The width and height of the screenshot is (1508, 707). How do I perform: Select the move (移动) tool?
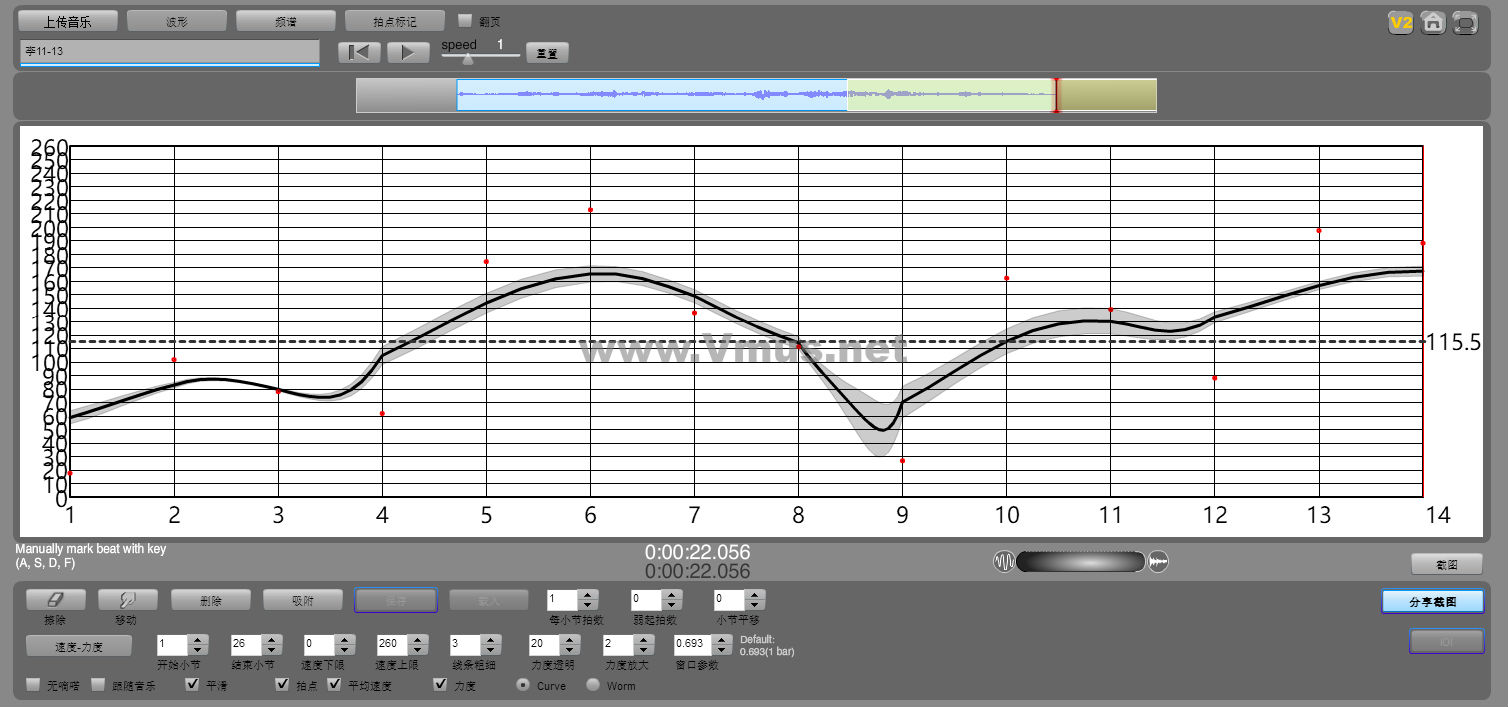(x=127, y=599)
